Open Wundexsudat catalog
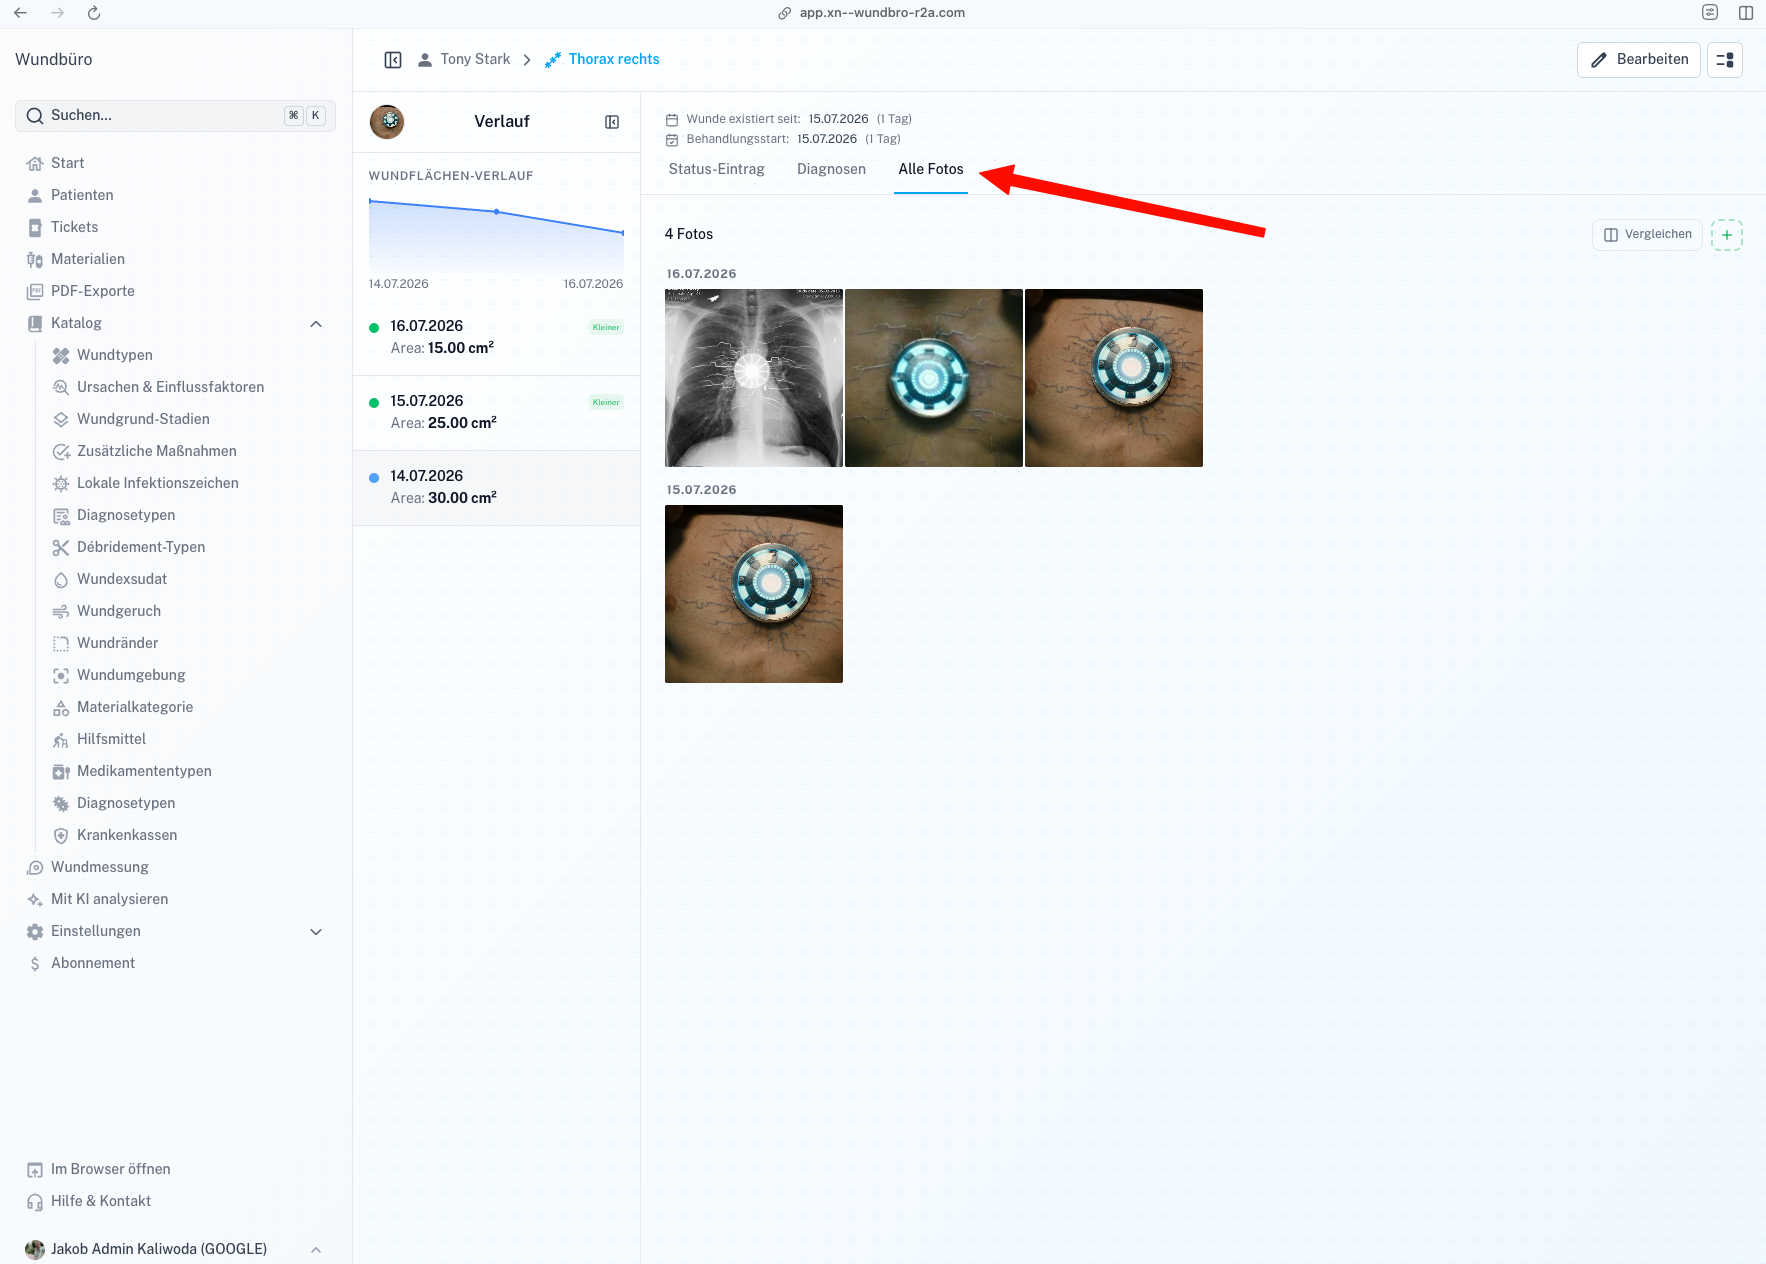 click(x=122, y=579)
